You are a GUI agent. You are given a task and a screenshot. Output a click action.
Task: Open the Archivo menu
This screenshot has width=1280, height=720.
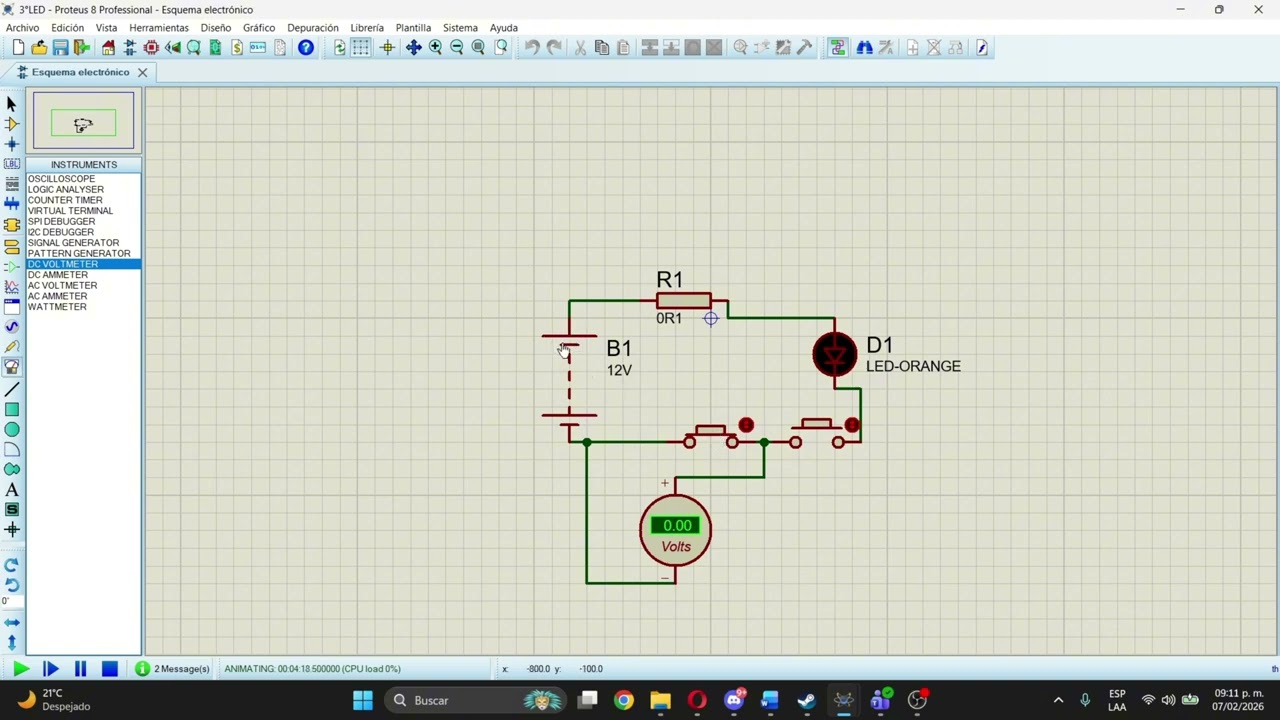click(22, 28)
